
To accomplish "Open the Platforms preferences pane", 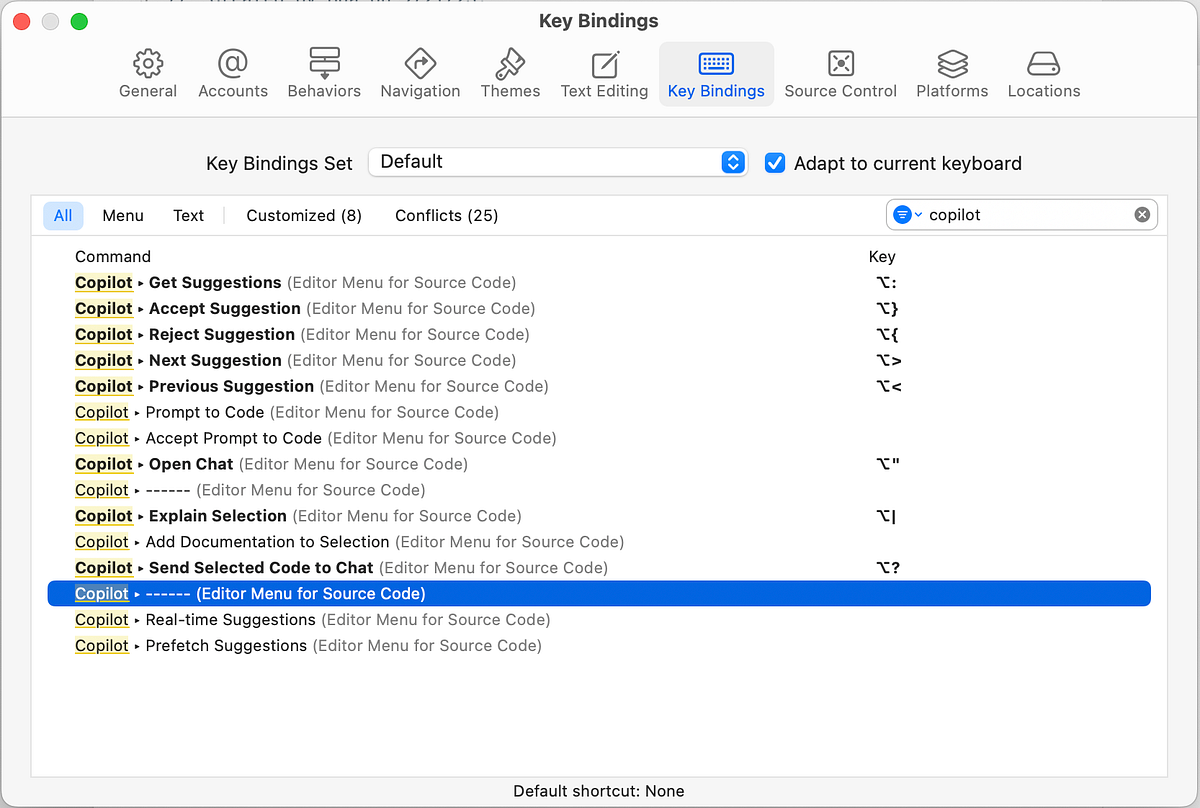I will click(952, 73).
